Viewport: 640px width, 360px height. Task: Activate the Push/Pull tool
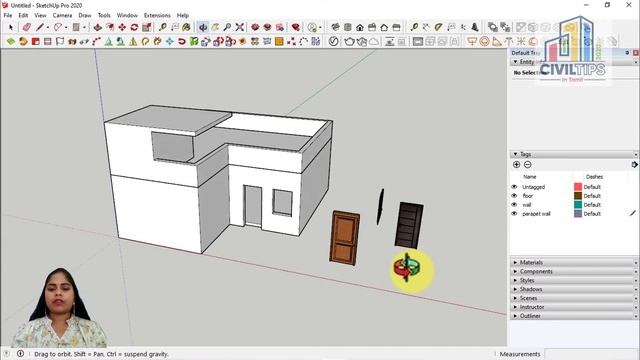98,27
